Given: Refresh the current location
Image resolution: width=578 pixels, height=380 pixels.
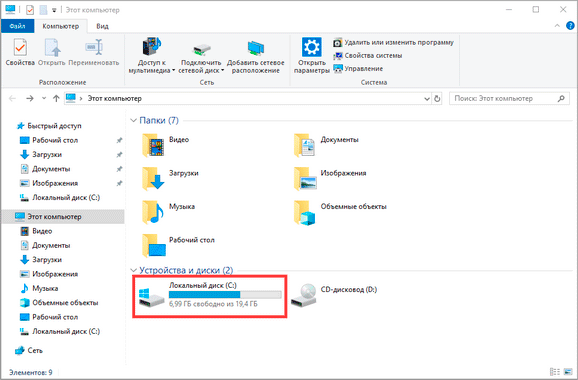Looking at the screenshot, I should pyautogui.click(x=437, y=99).
